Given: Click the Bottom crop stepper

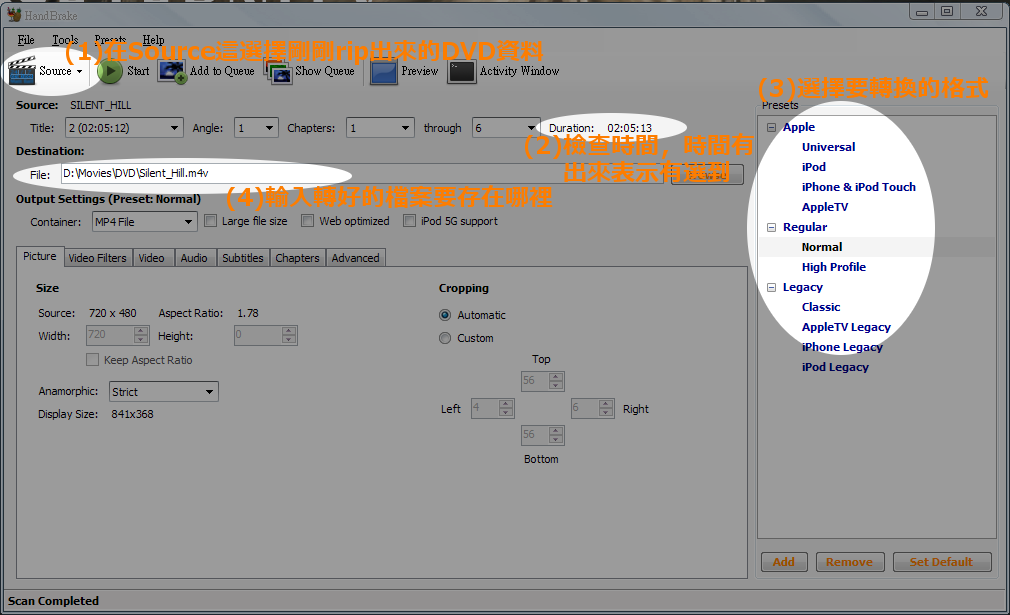Looking at the screenshot, I should 542,435.
